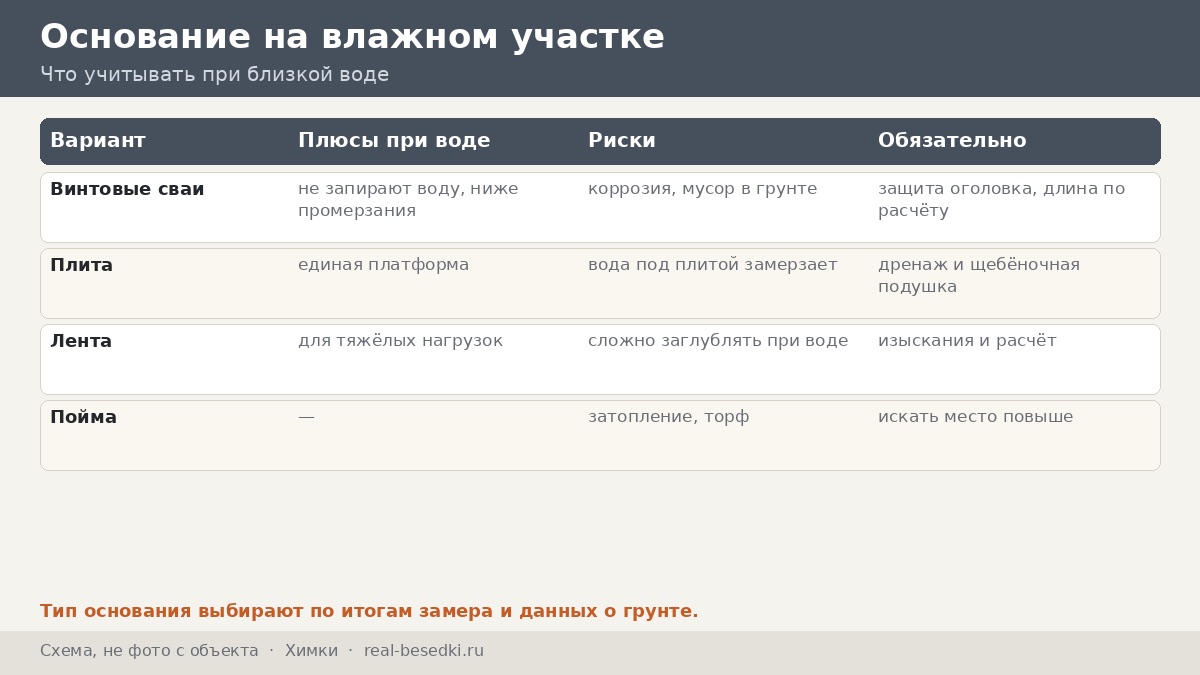The width and height of the screenshot is (1200, 675).
Task: Click the title 'Основание на влажном участке'
Action: click(352, 37)
